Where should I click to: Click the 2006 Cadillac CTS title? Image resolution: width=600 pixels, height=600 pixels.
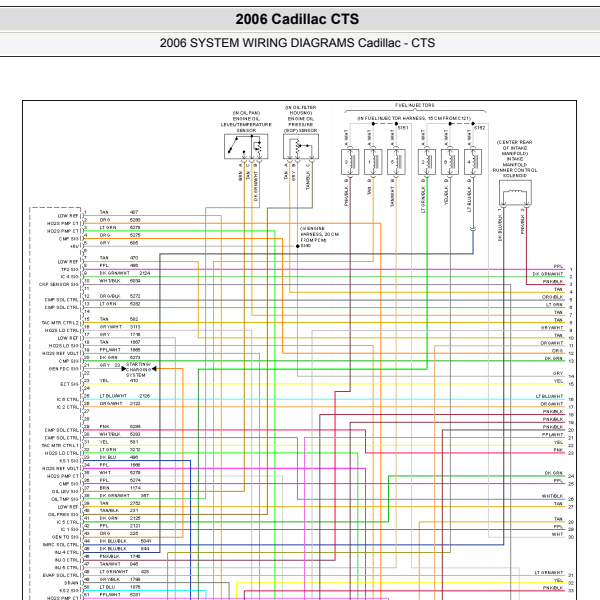(297, 19)
